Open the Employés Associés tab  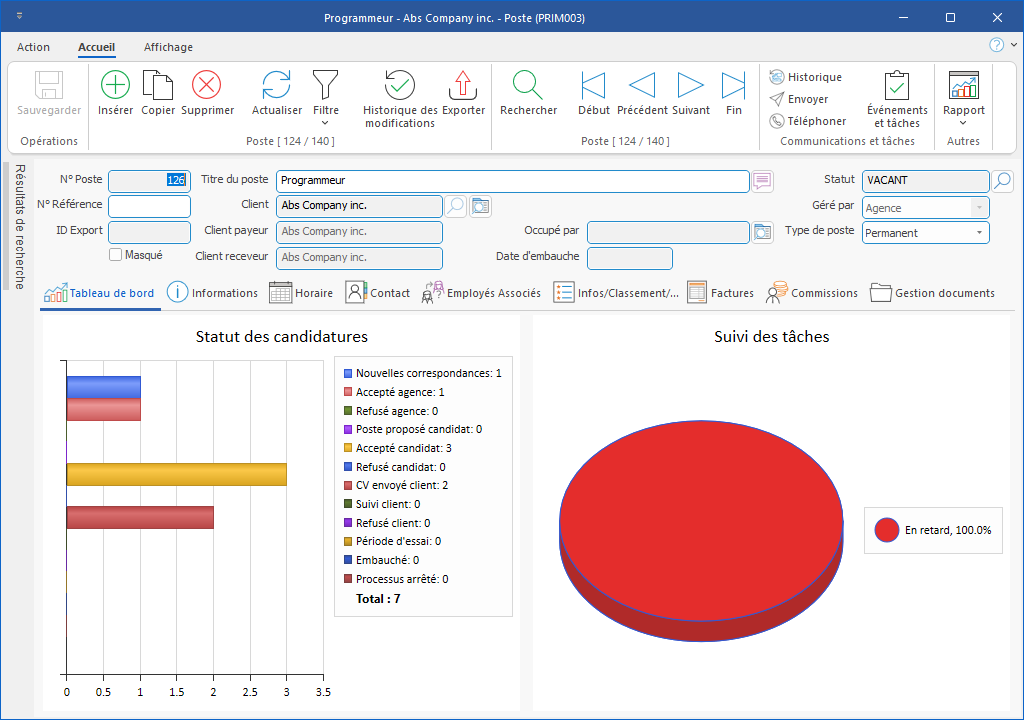pyautogui.click(x=482, y=293)
